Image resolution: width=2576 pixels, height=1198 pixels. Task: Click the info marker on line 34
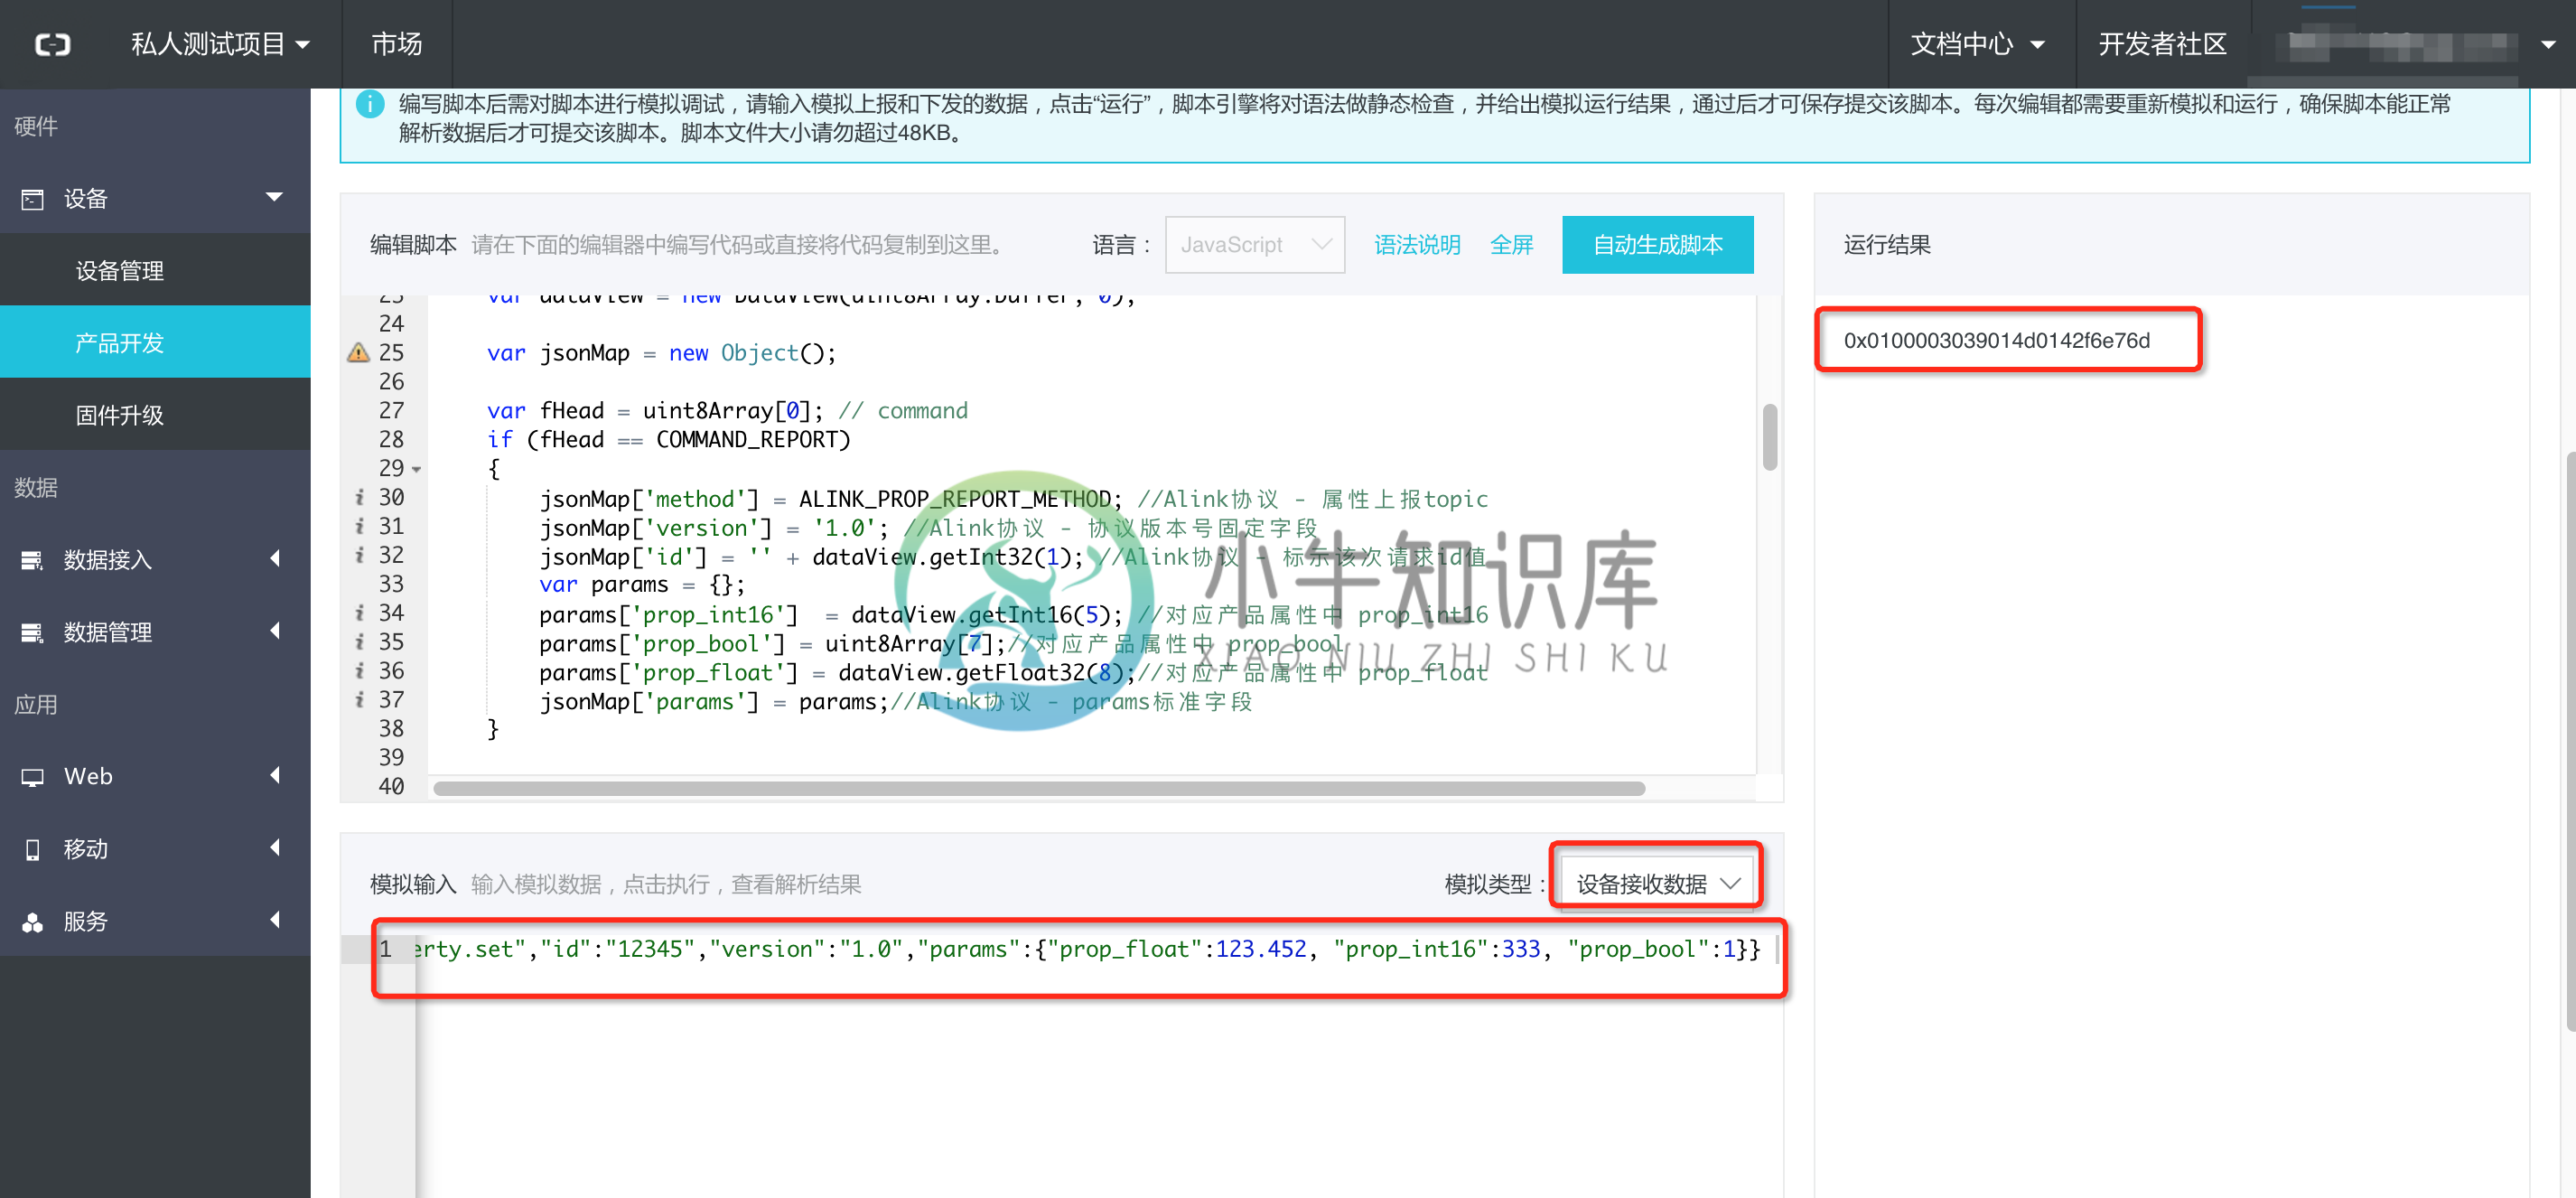click(x=359, y=613)
